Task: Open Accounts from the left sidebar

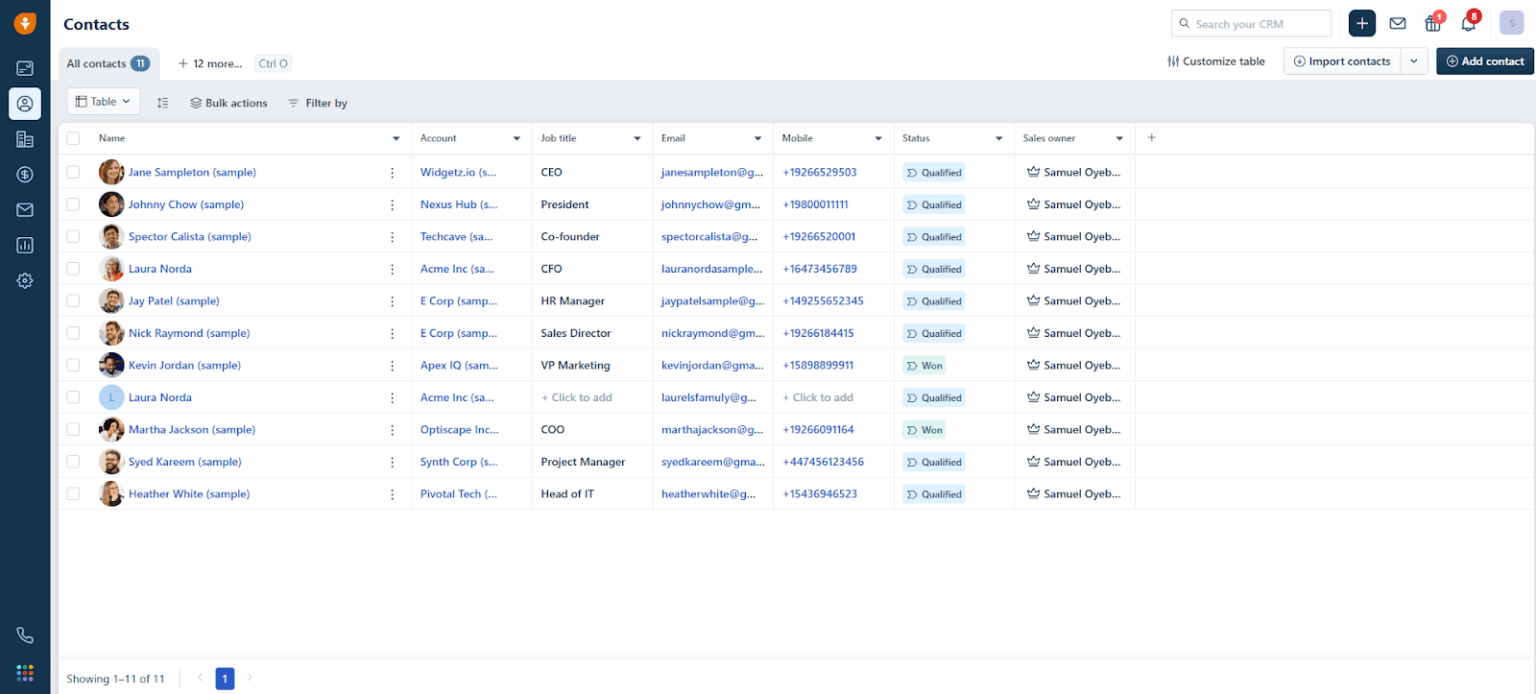Action: (25, 139)
